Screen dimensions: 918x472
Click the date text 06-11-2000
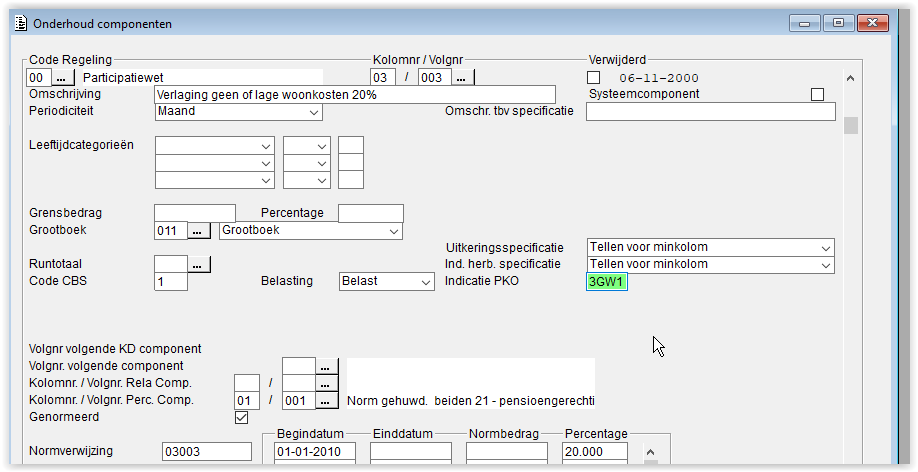click(659, 78)
